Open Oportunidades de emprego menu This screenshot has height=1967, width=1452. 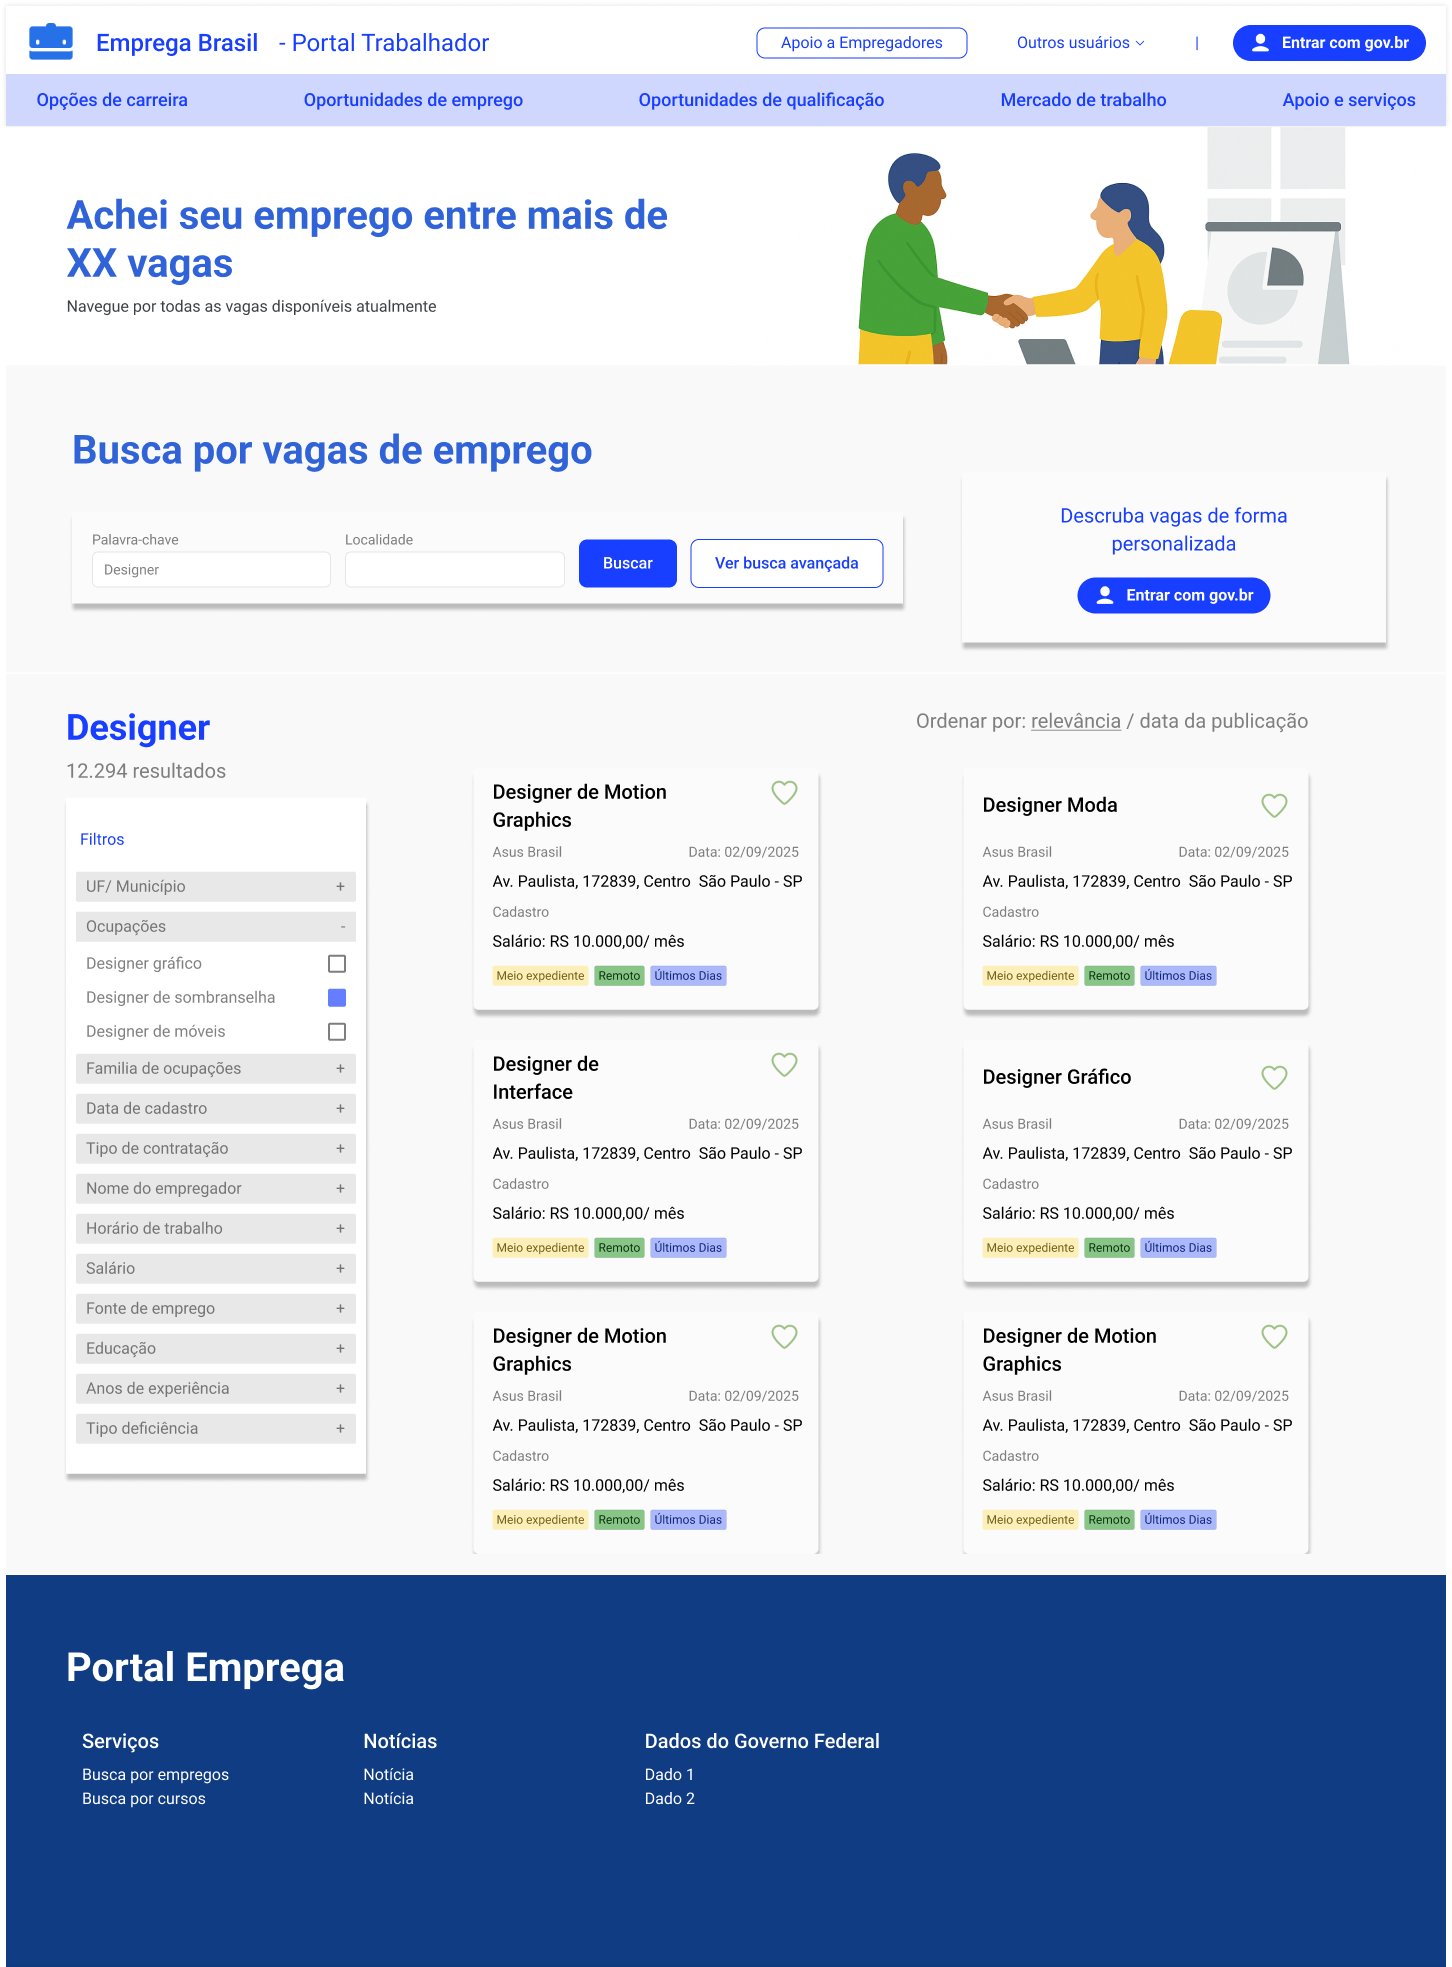click(x=413, y=100)
